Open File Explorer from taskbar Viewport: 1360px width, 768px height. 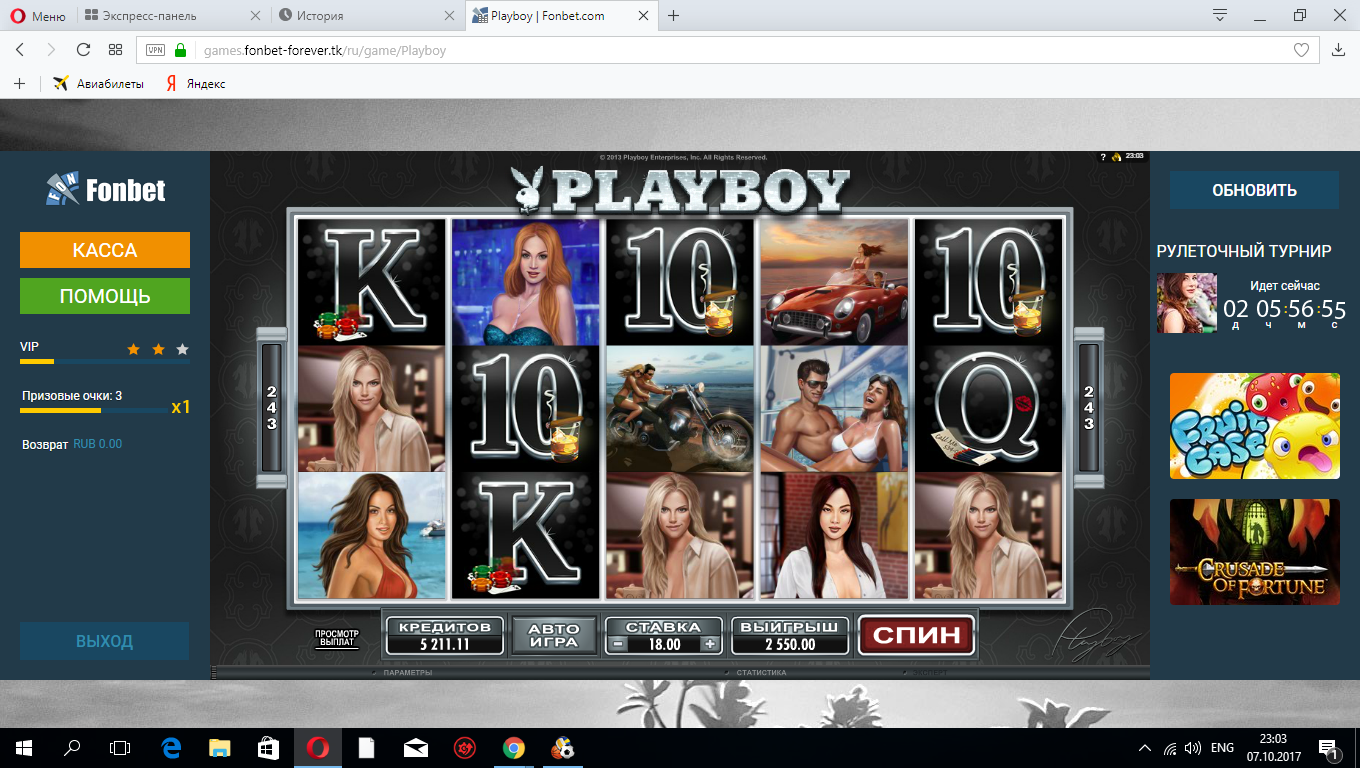click(219, 747)
